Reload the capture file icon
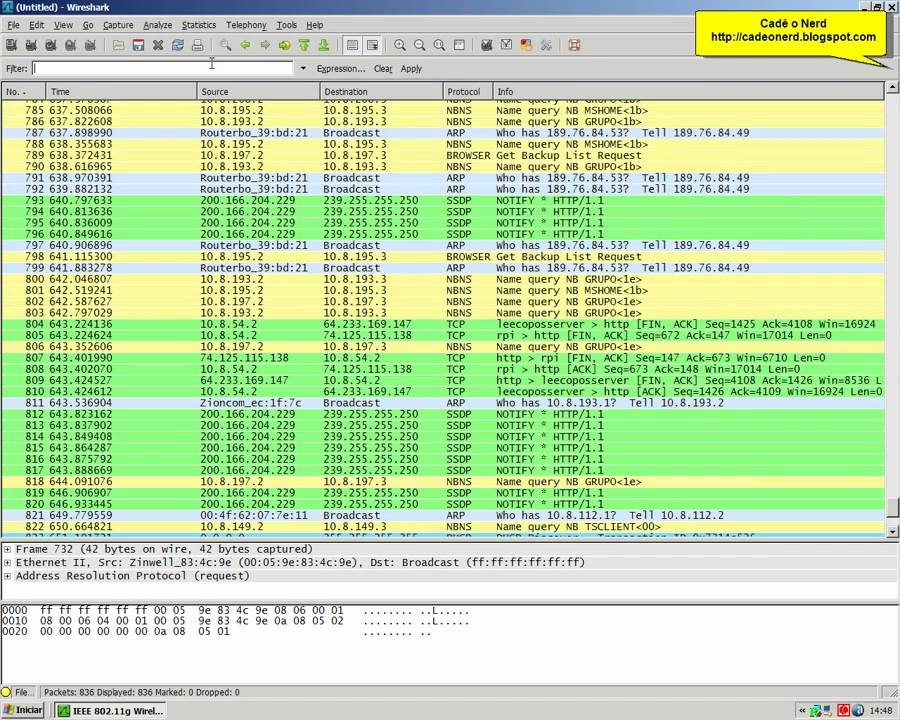The width and height of the screenshot is (900, 720). click(x=178, y=45)
